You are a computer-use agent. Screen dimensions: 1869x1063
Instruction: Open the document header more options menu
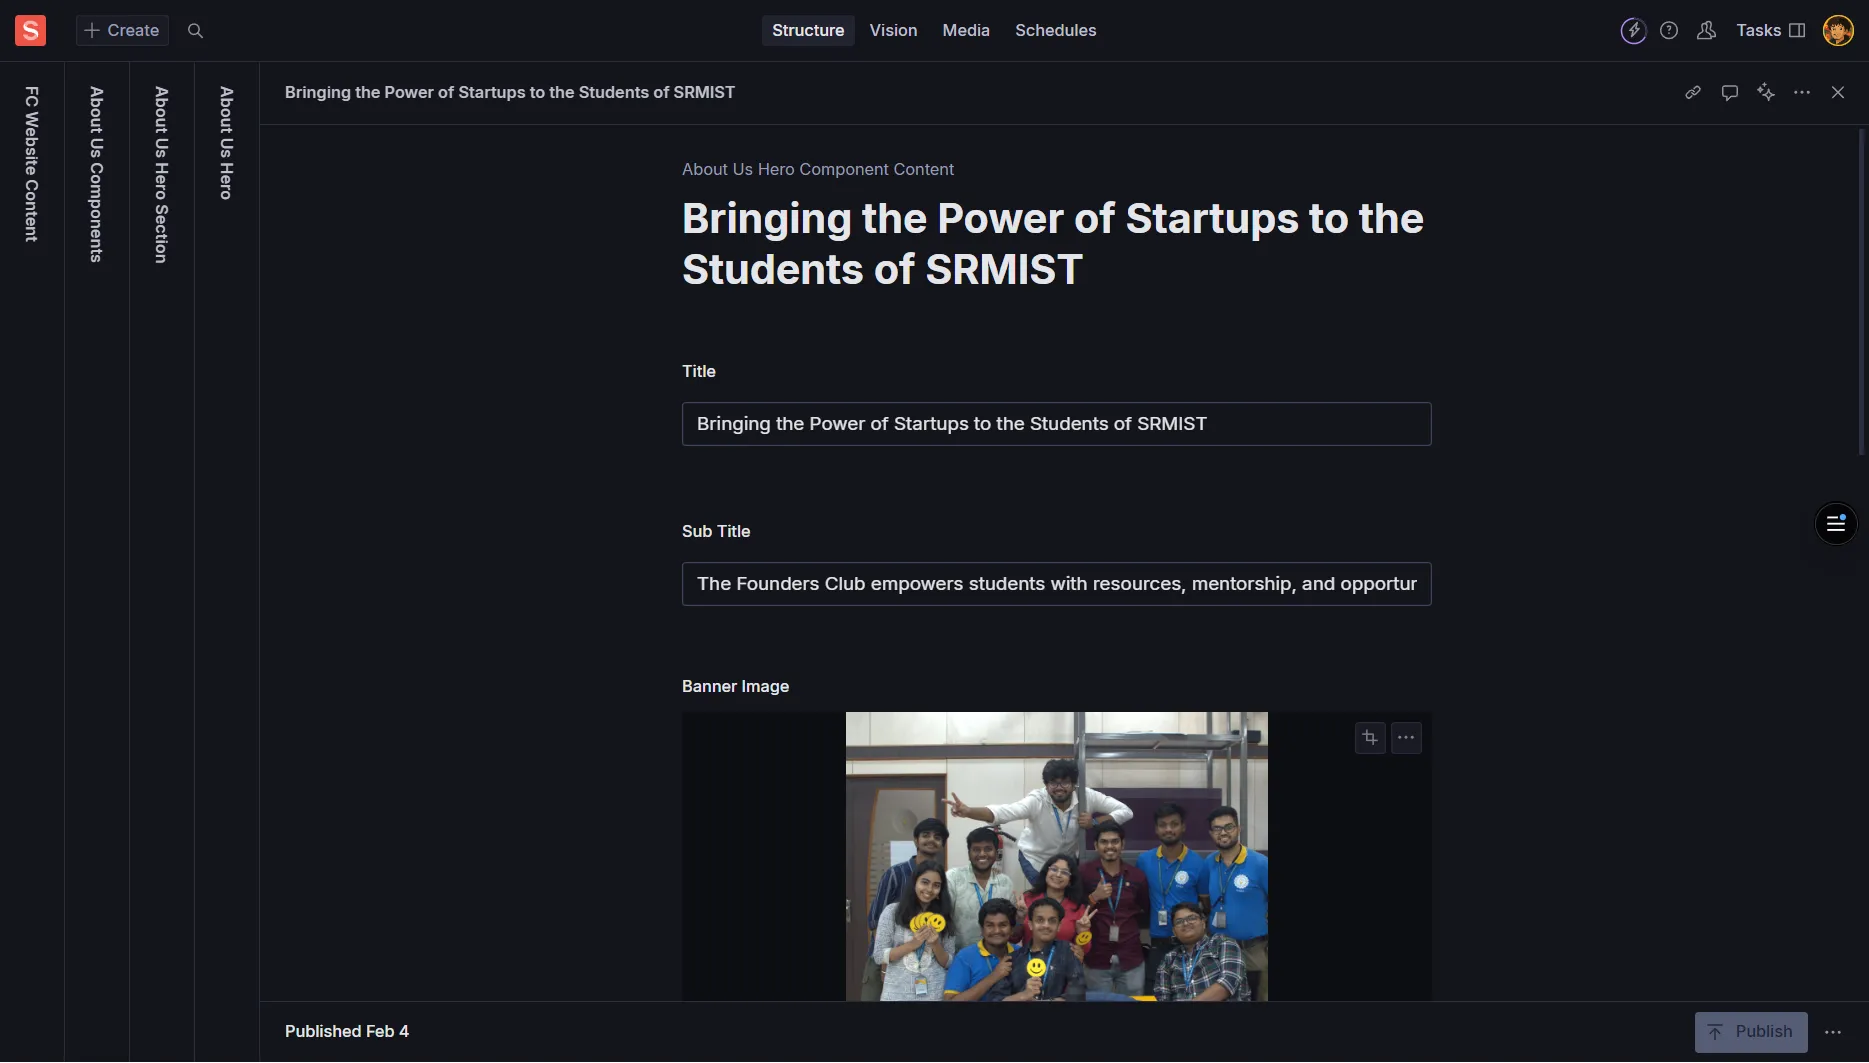(x=1802, y=93)
